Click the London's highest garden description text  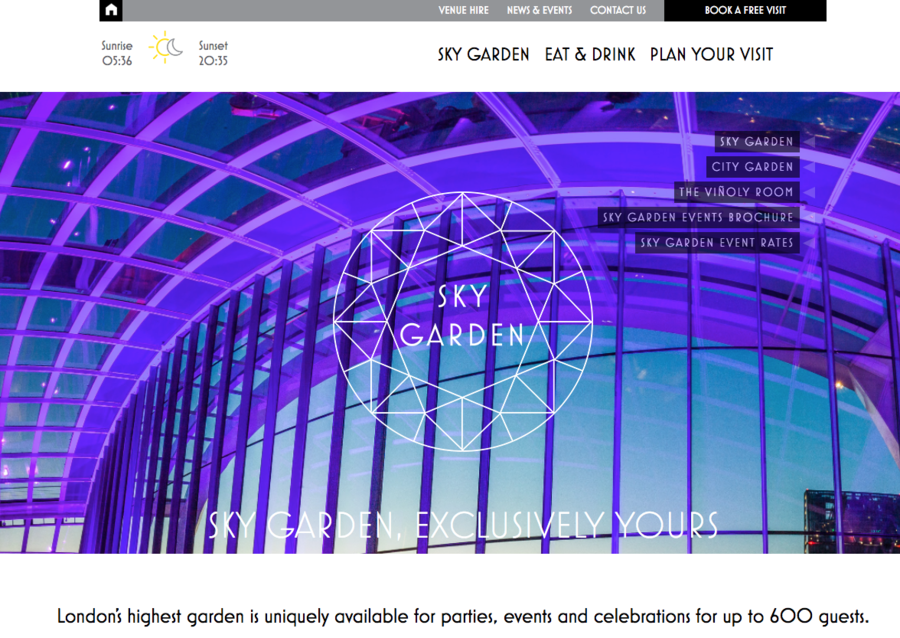pos(463,616)
